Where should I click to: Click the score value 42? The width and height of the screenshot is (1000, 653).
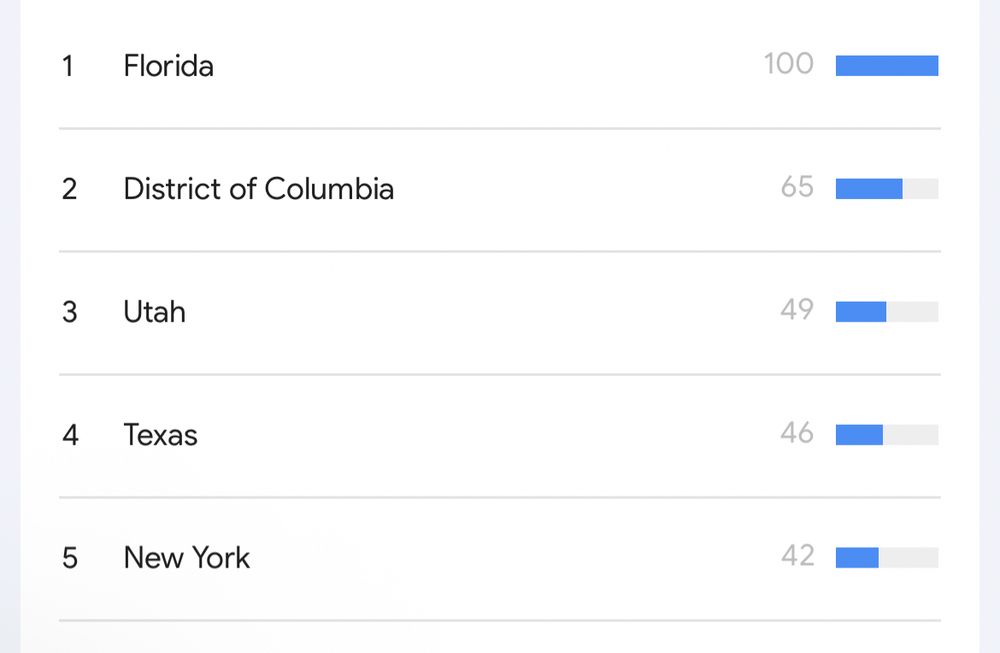[798, 556]
